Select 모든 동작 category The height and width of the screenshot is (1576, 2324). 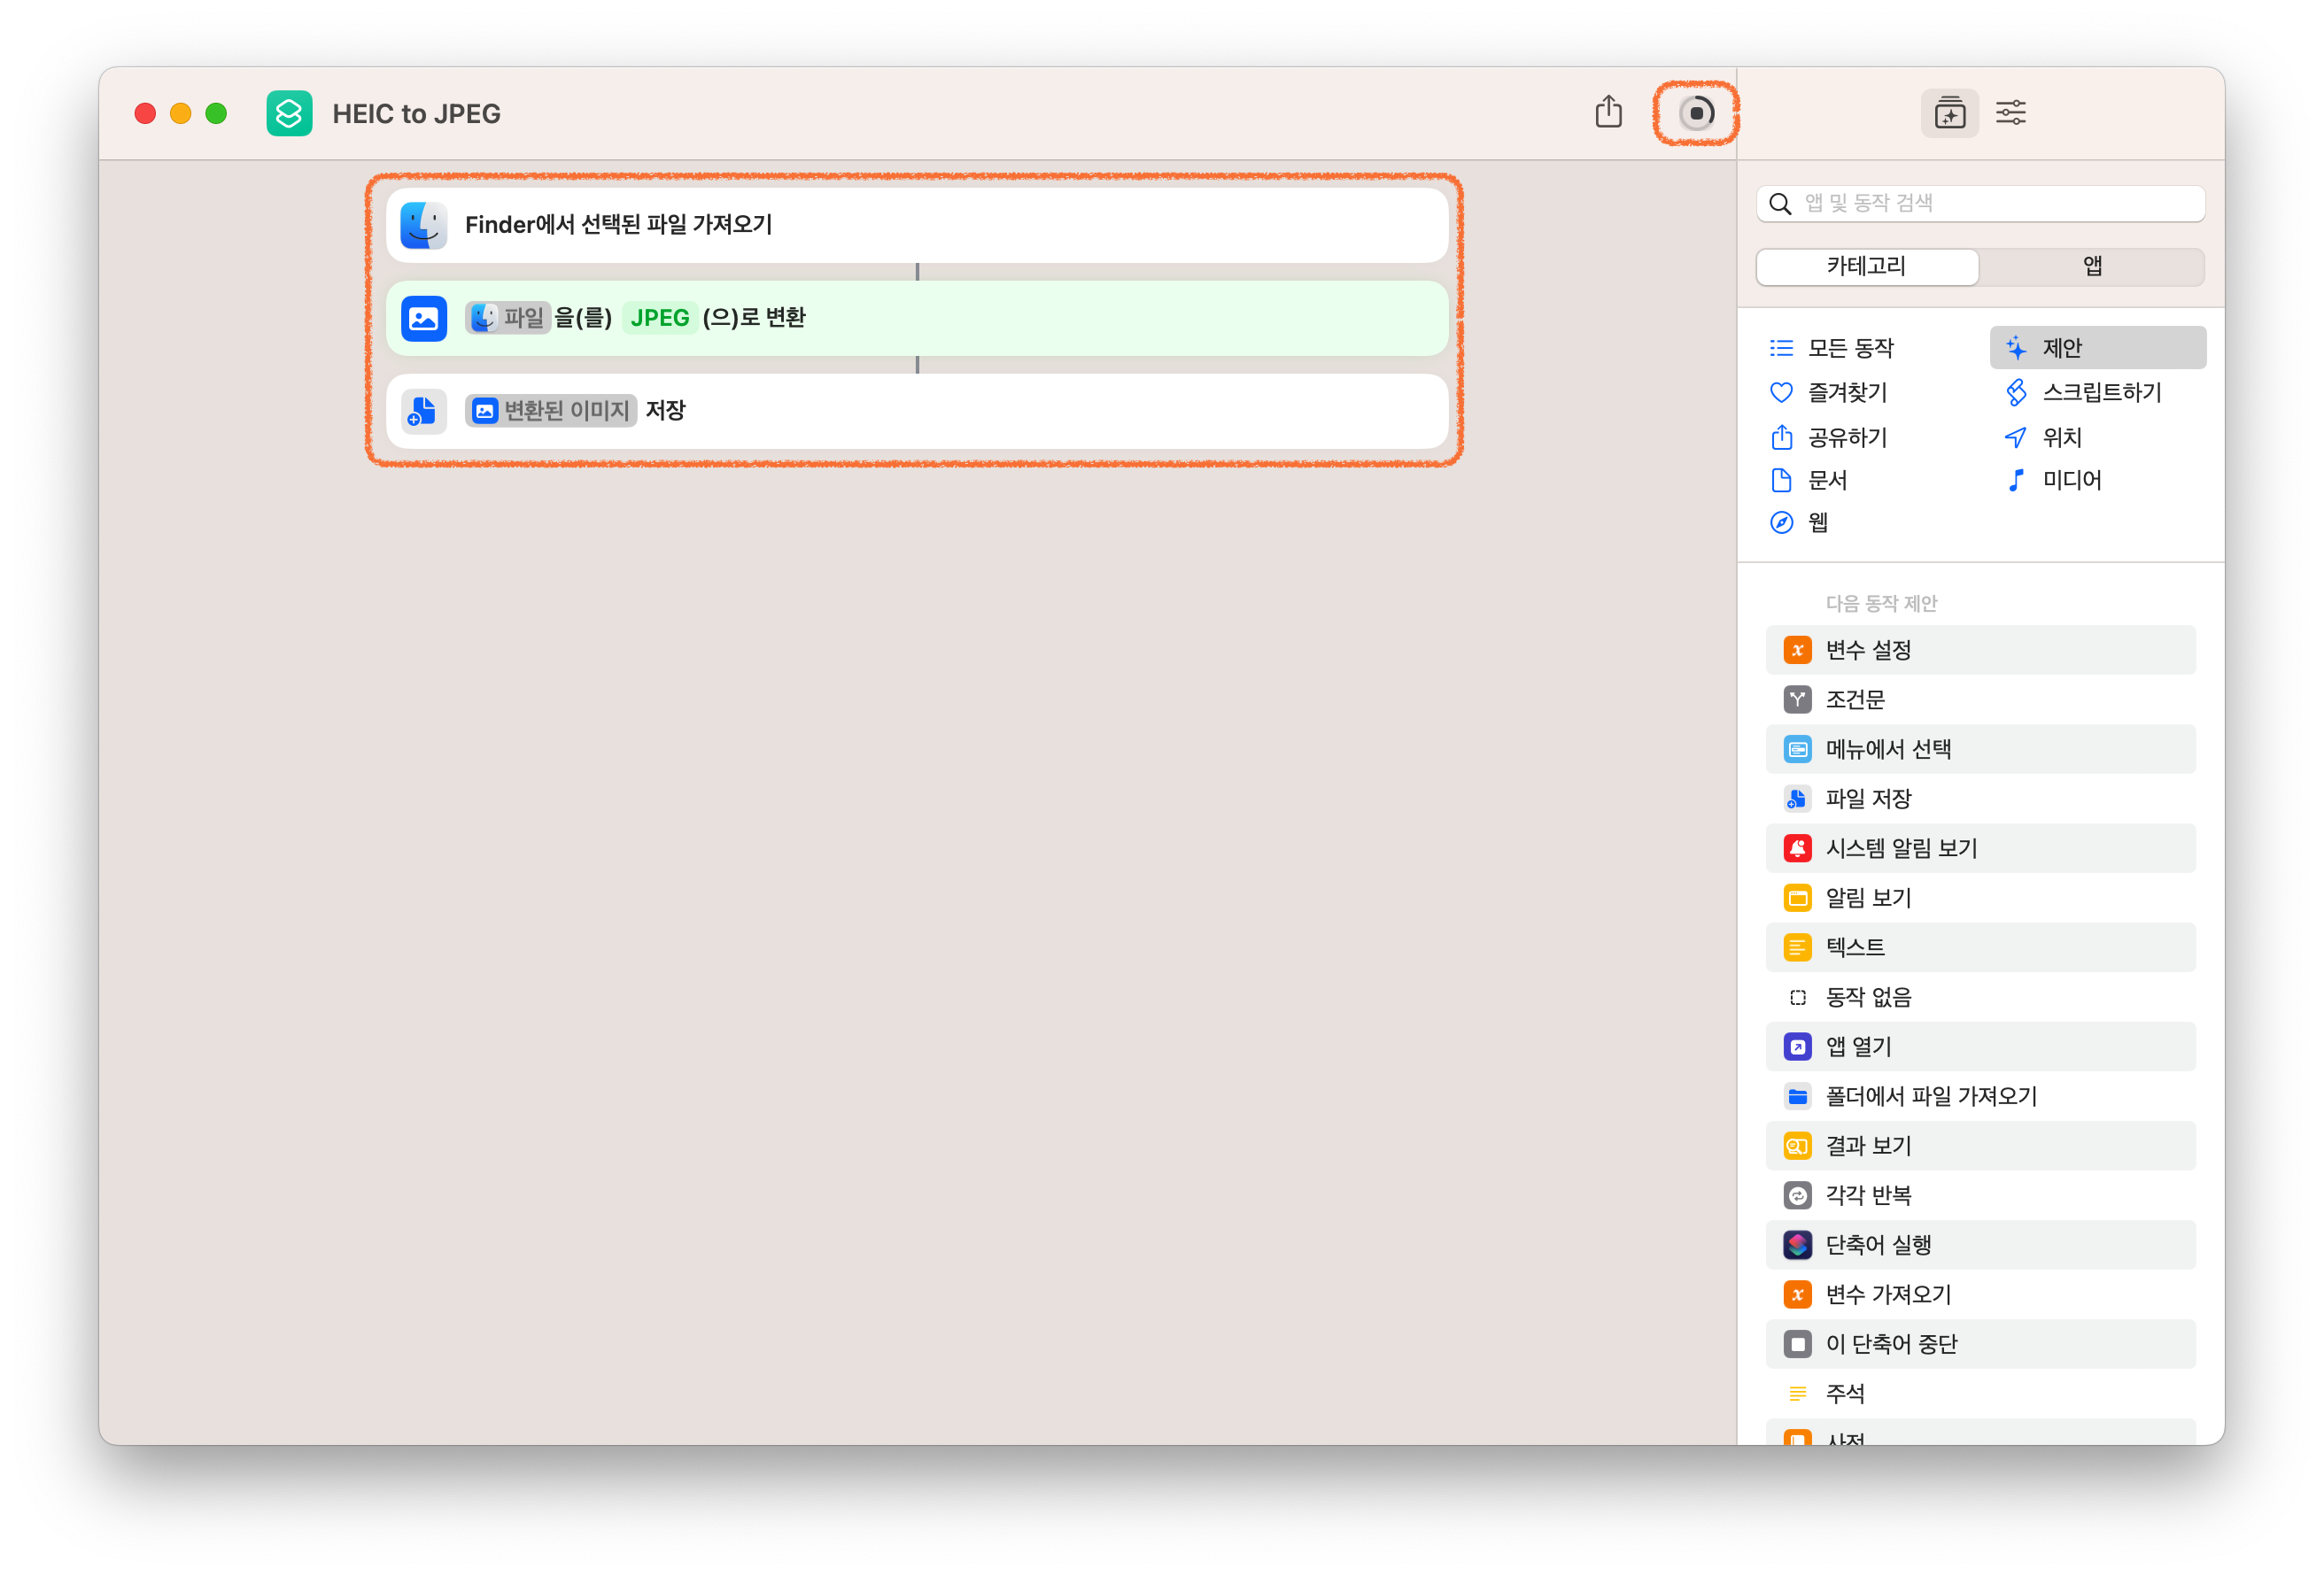1850,348
